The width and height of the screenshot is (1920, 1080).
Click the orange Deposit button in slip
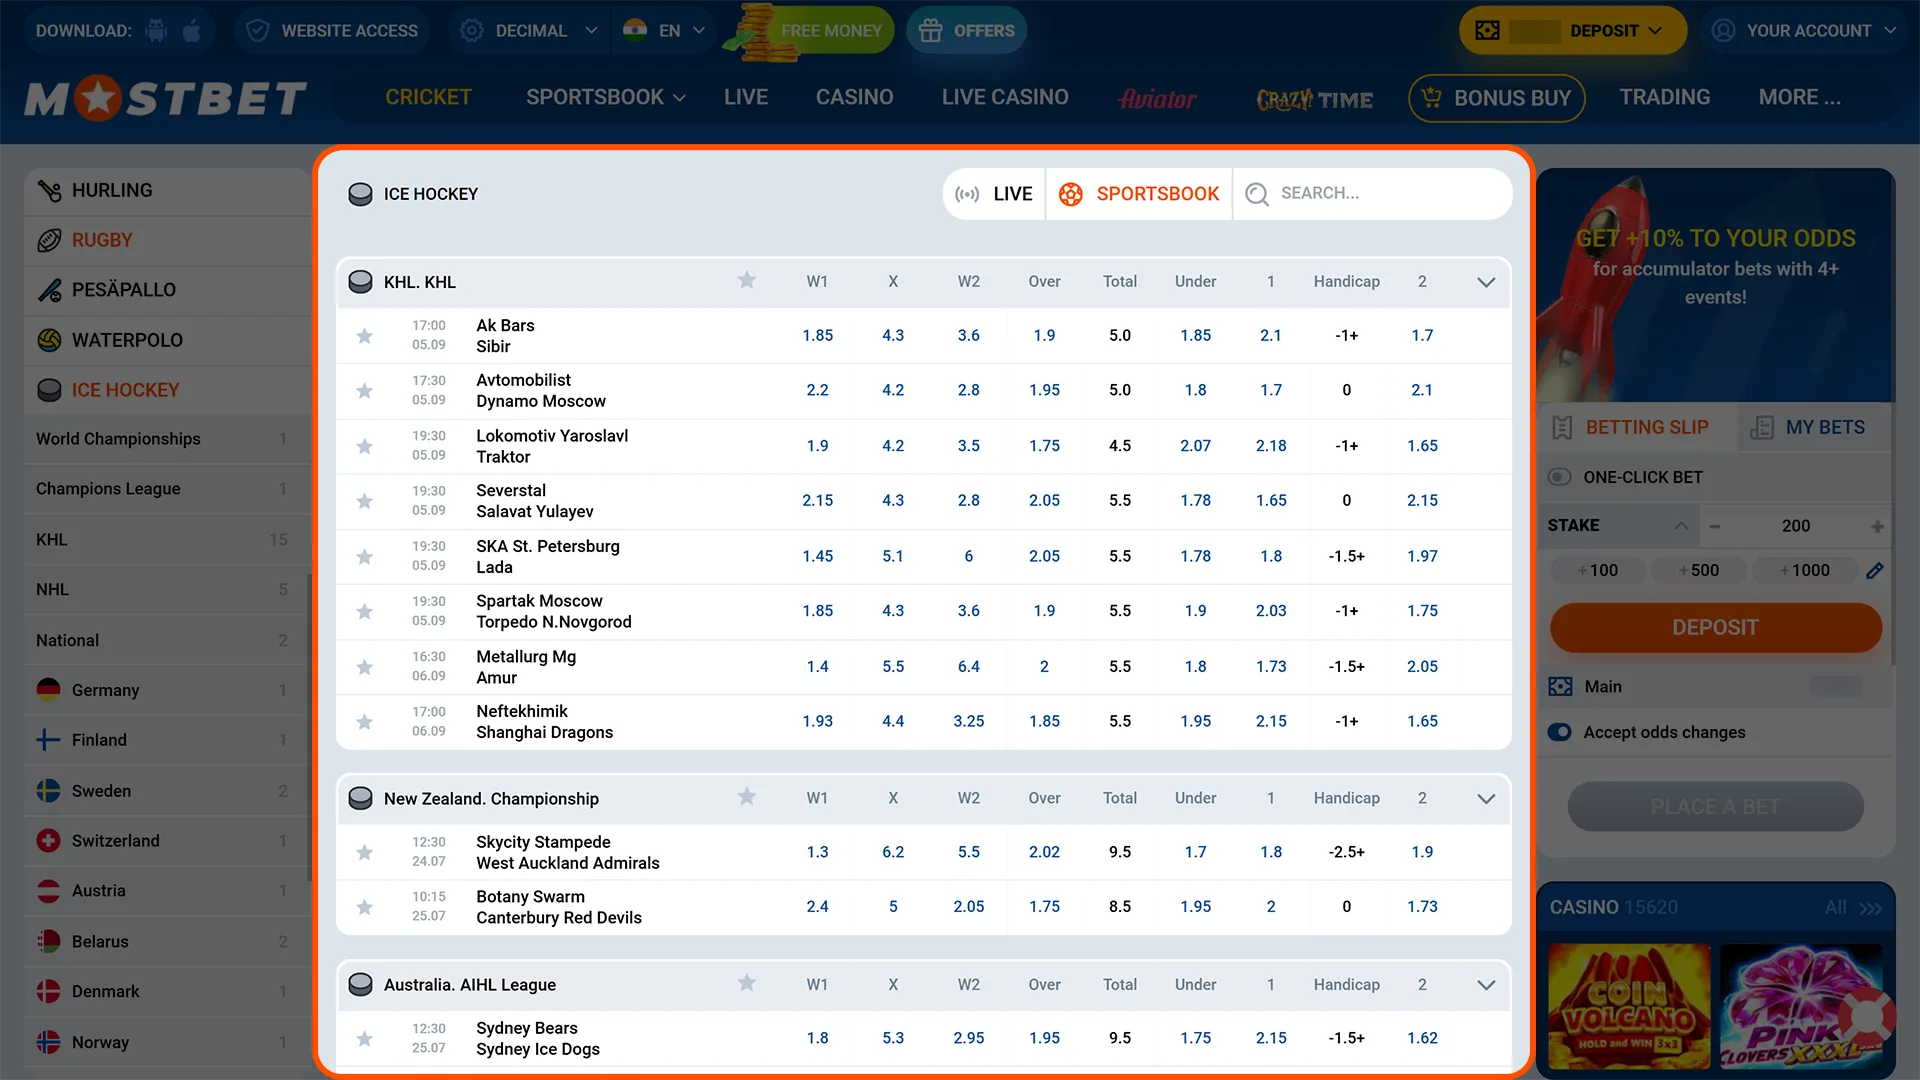1715,628
